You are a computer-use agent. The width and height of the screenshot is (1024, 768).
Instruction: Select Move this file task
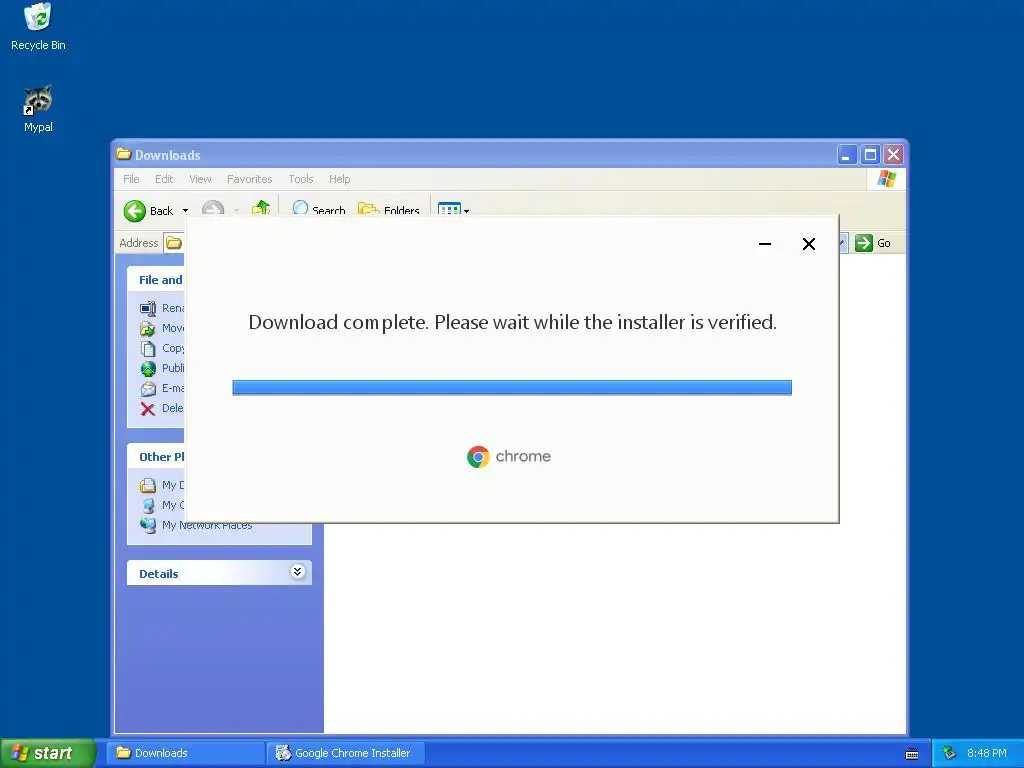coord(162,328)
